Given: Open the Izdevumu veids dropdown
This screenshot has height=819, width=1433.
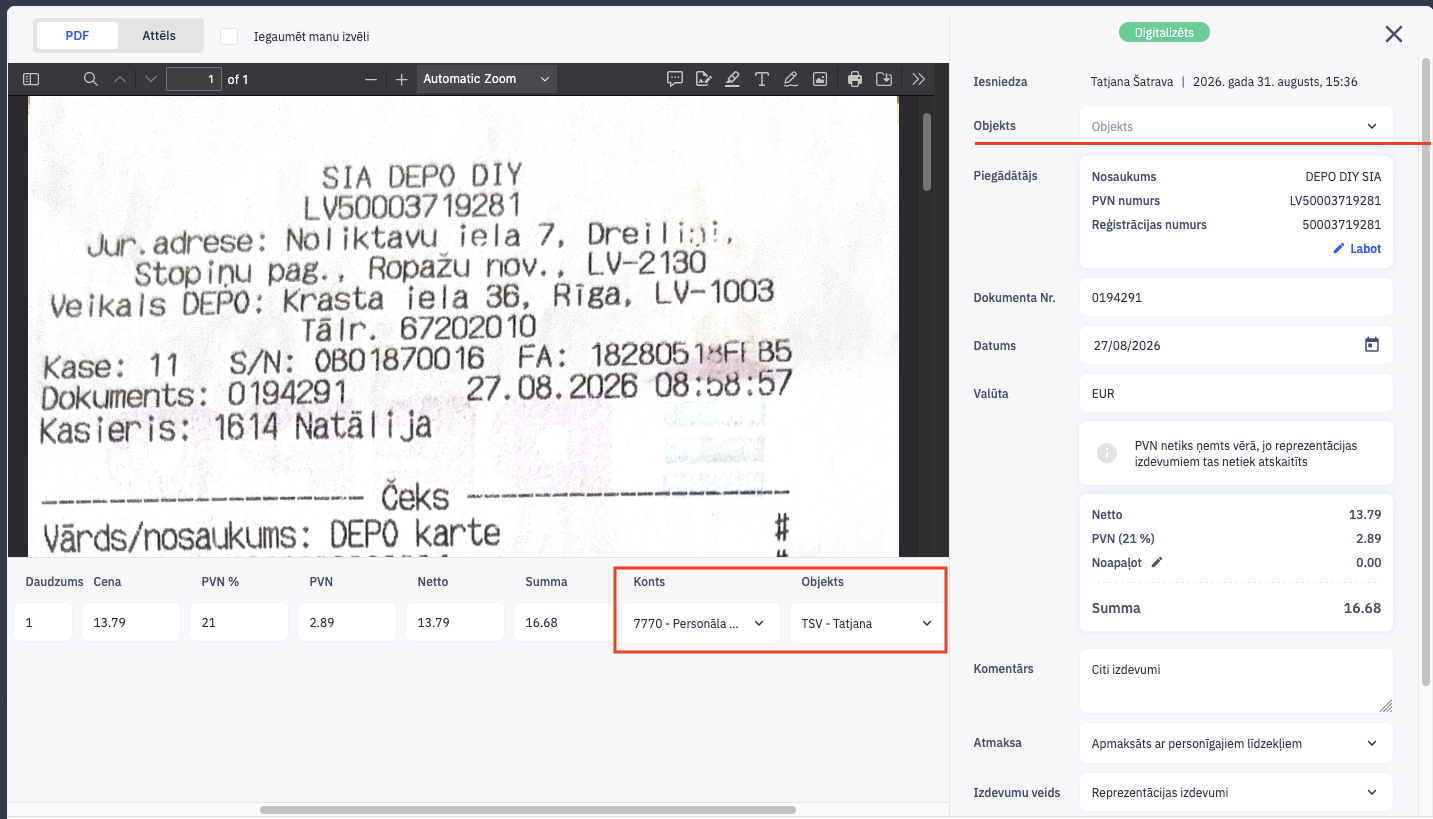Looking at the screenshot, I should 1236,792.
